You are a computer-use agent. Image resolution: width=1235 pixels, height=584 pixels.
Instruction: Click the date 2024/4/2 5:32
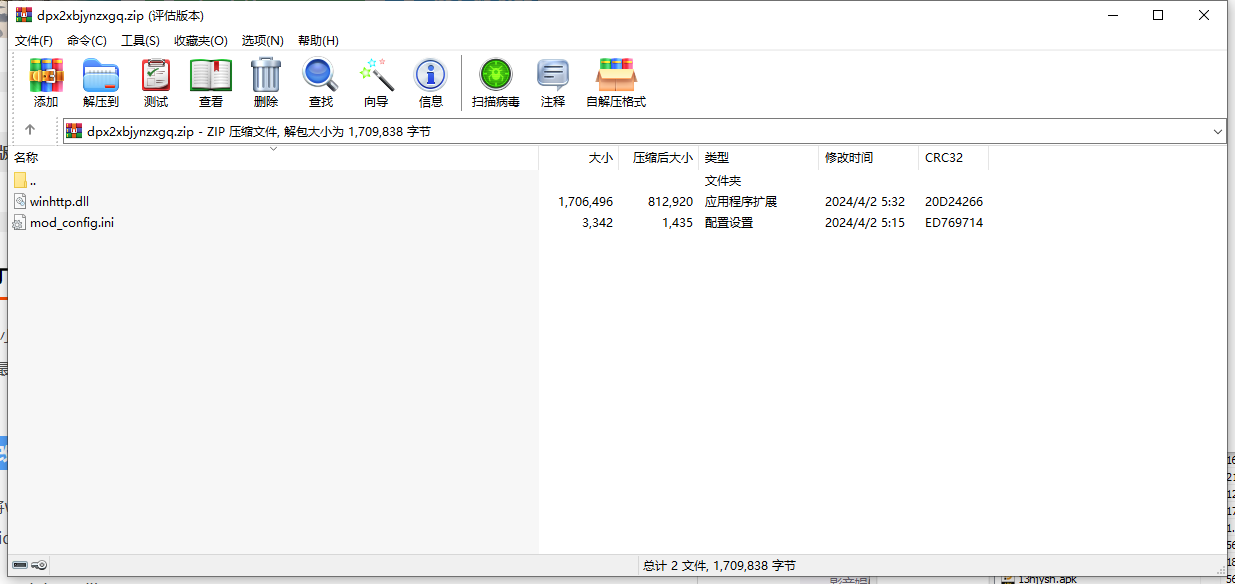865,201
